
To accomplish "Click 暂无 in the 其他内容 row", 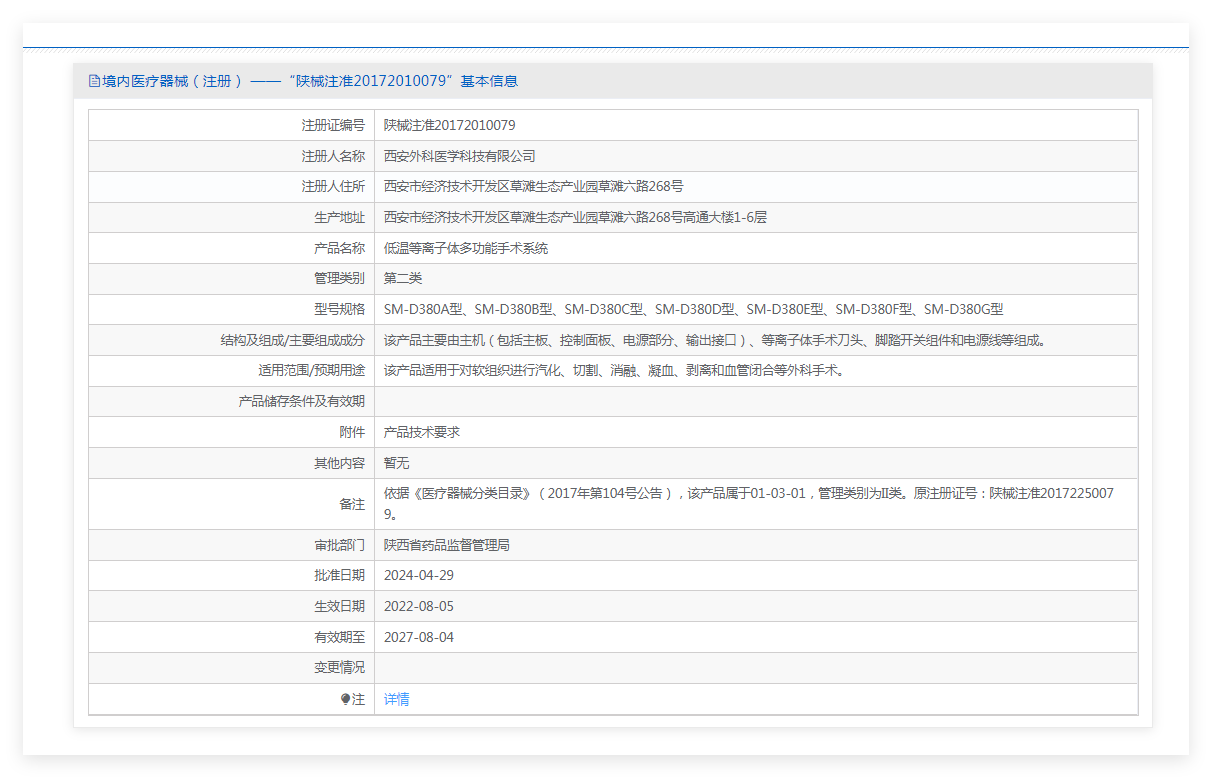I will 396,463.
